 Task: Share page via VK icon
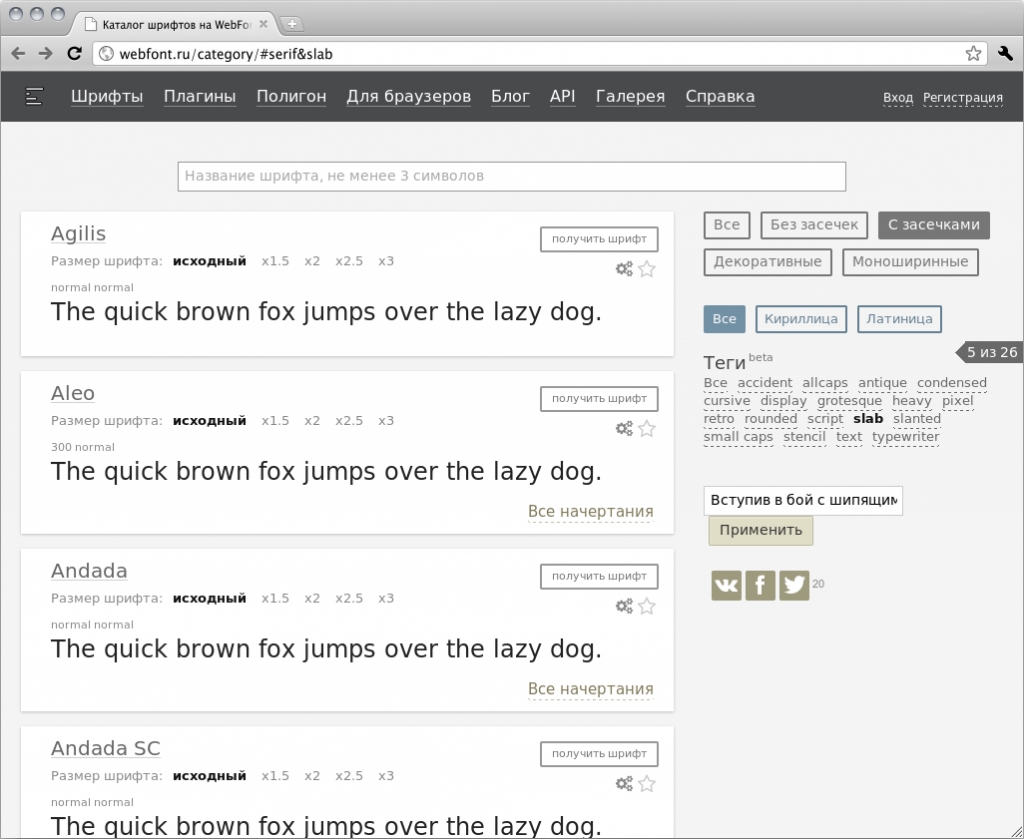[x=727, y=585]
